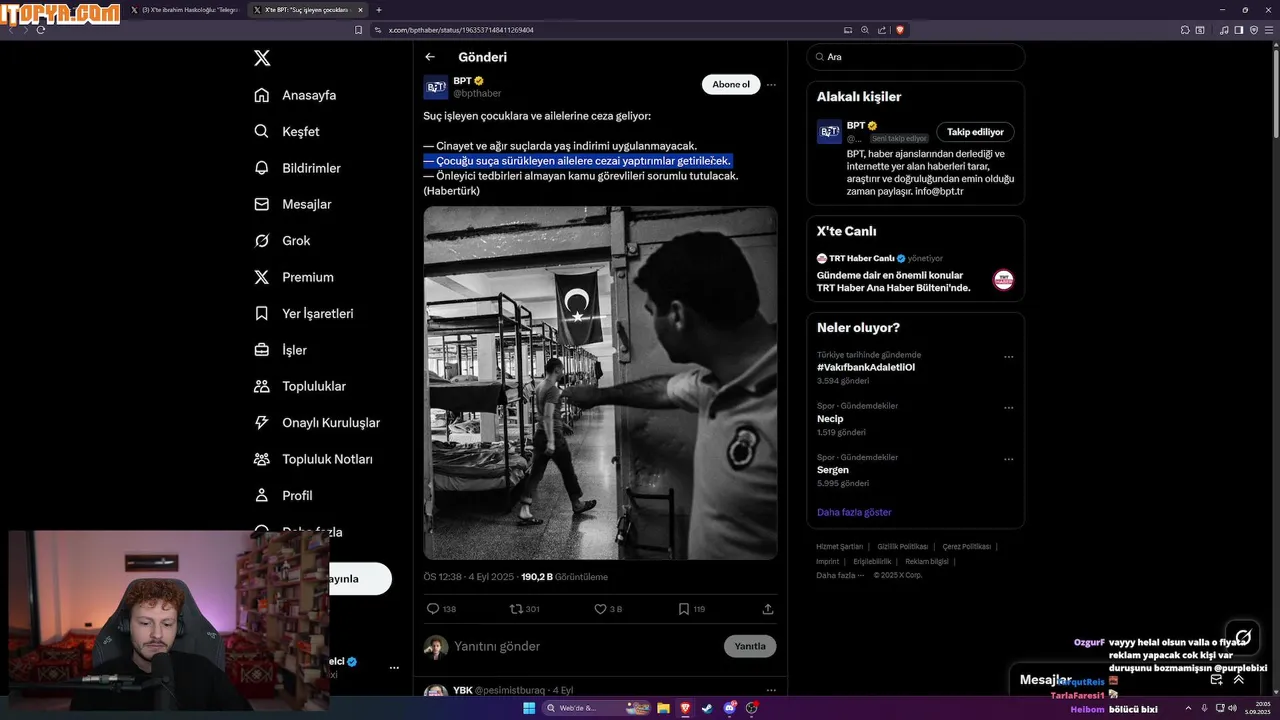Show hidden system tray icons
The height and width of the screenshot is (720, 1280).
coord(1188,708)
